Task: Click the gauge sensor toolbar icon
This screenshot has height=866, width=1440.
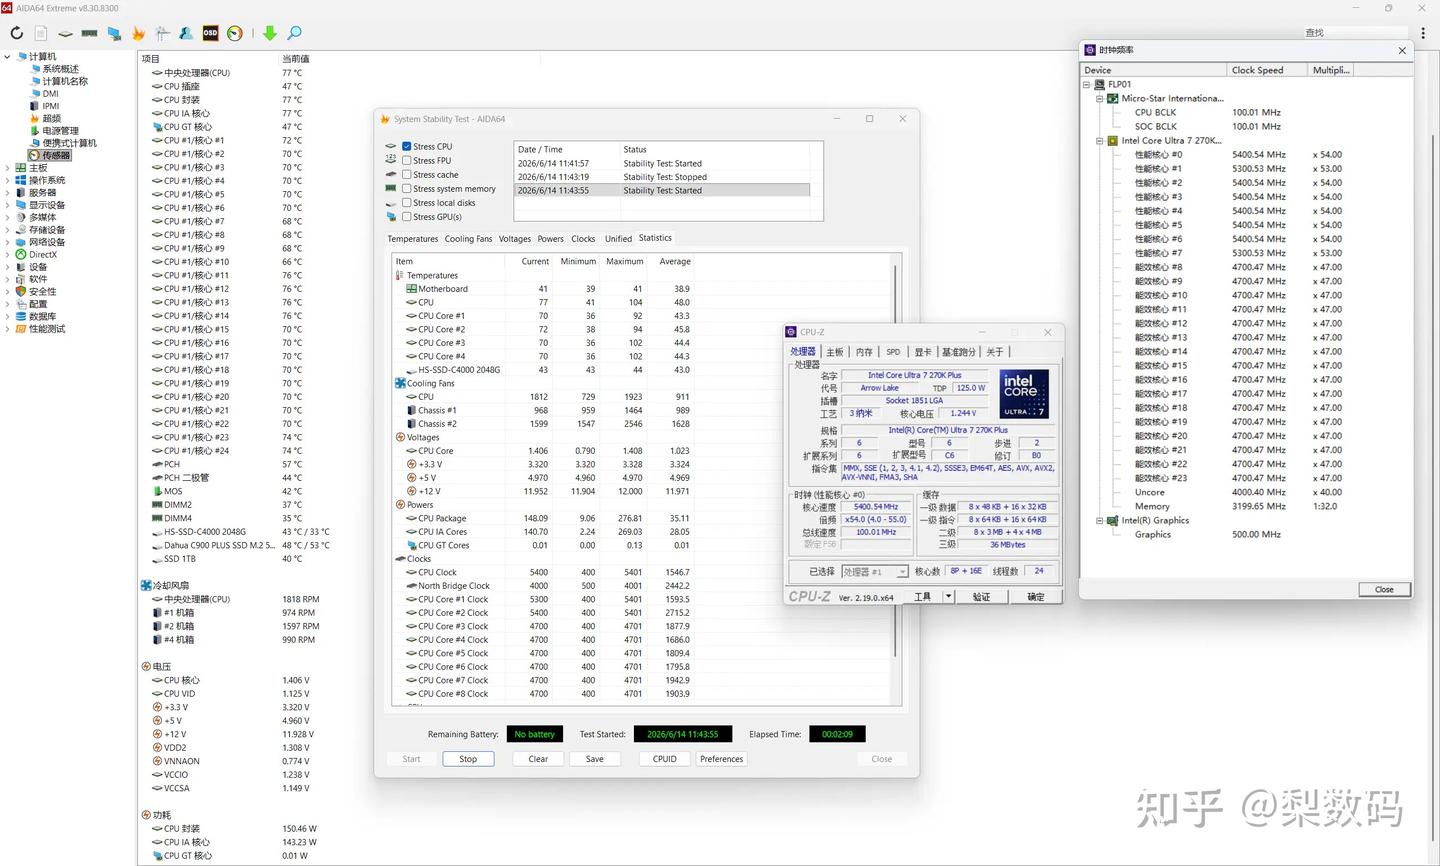Action: click(235, 33)
